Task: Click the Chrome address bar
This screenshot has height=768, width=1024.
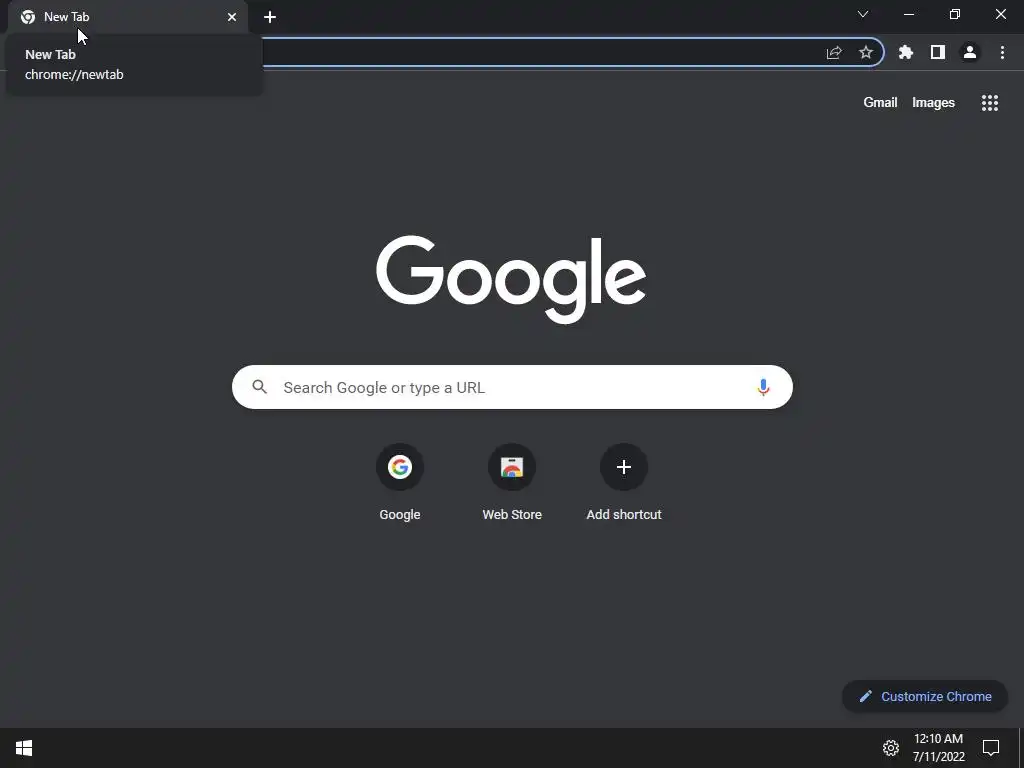Action: (x=542, y=52)
